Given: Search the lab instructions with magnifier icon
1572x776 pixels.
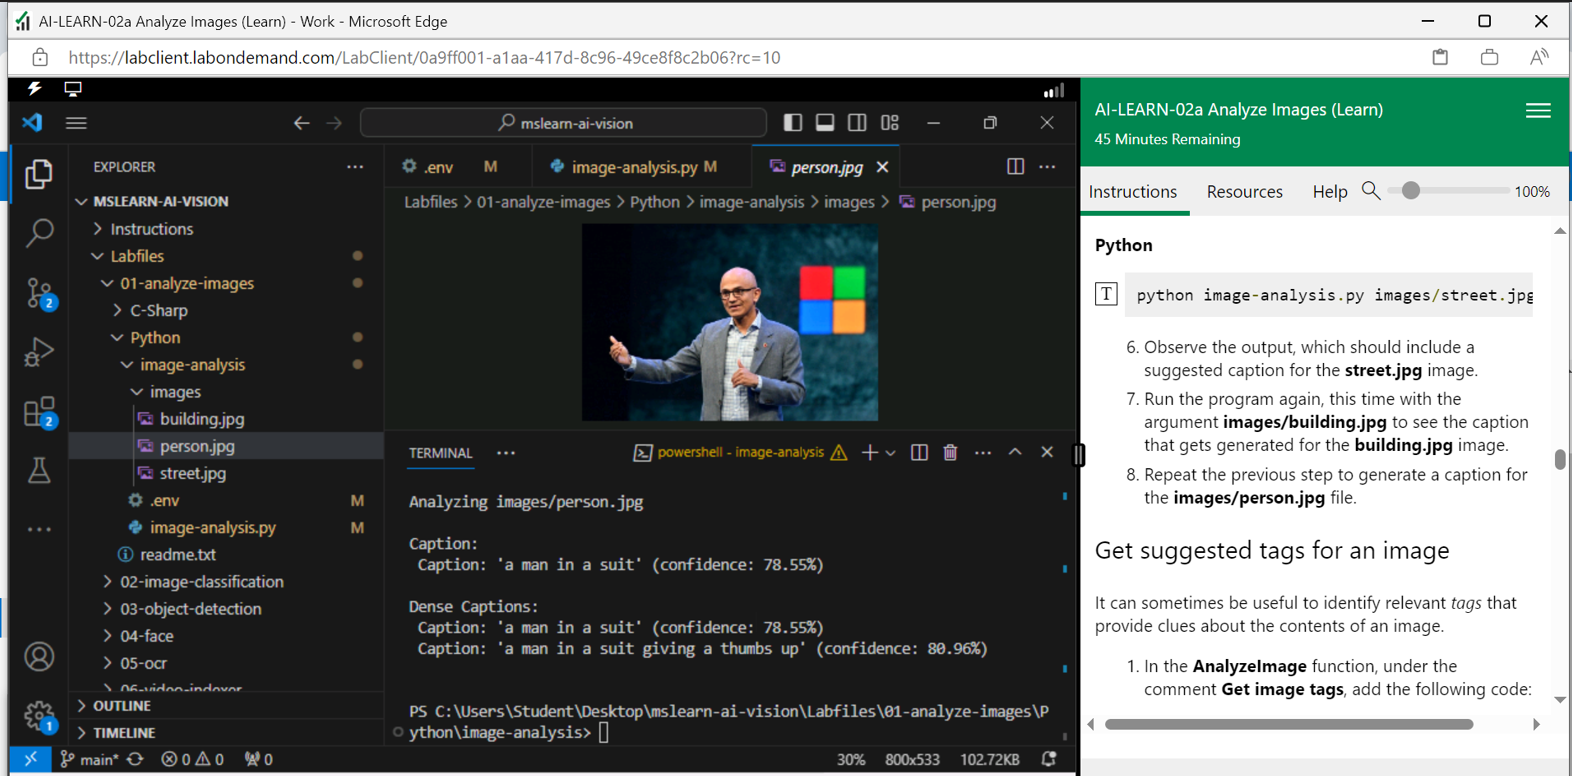Looking at the screenshot, I should (x=1371, y=190).
